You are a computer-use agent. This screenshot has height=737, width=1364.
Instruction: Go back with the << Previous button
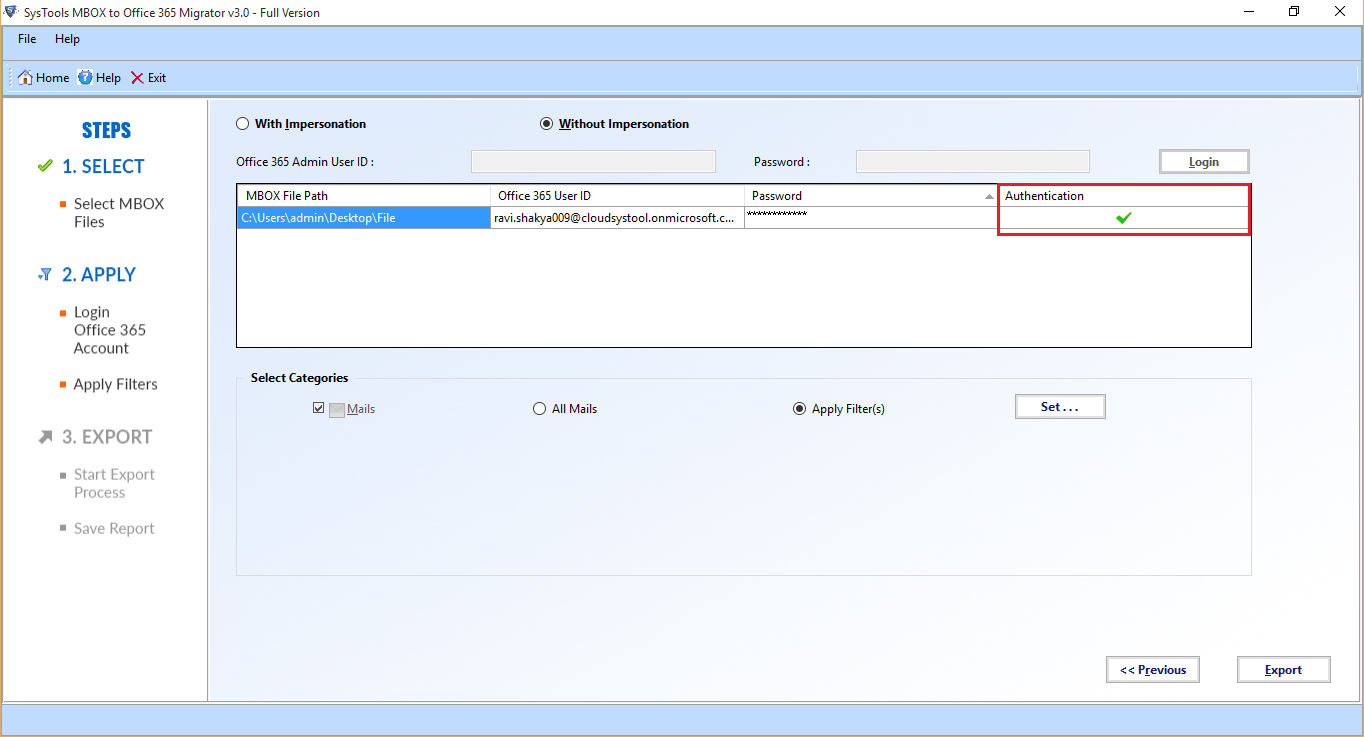(x=1153, y=670)
